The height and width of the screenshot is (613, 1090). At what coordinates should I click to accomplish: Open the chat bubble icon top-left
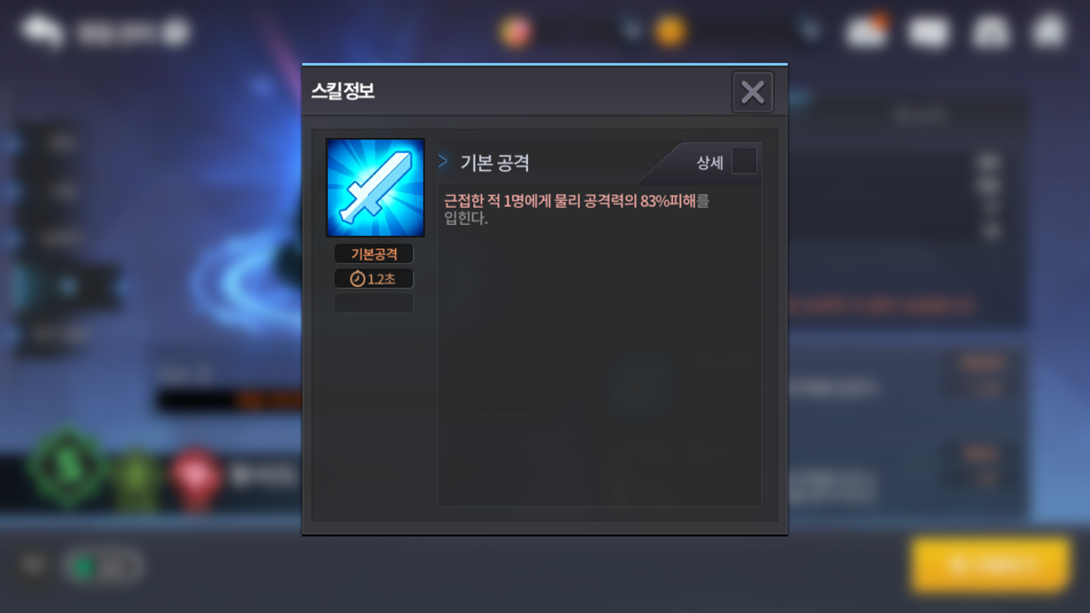(42, 31)
